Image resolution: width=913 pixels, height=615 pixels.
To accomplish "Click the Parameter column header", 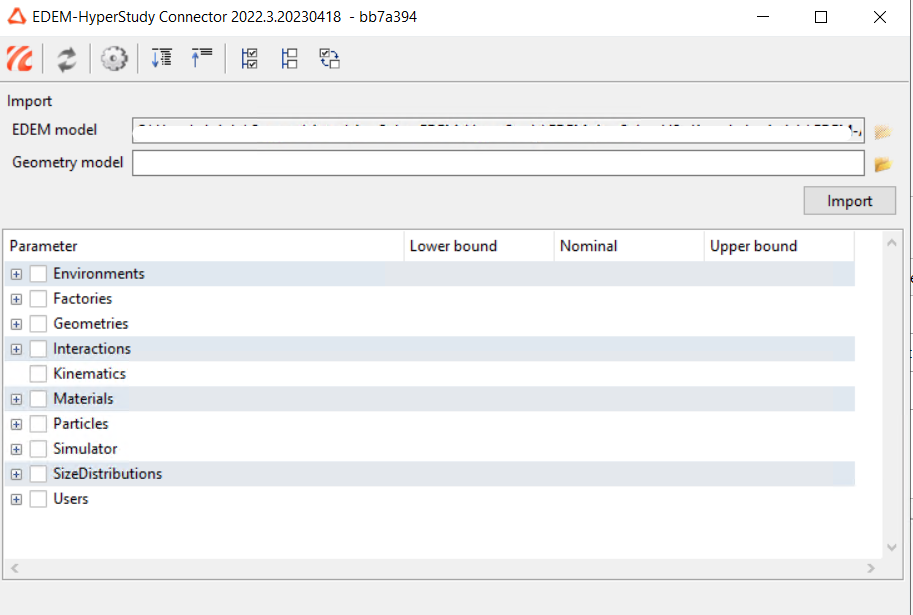I will (204, 246).
